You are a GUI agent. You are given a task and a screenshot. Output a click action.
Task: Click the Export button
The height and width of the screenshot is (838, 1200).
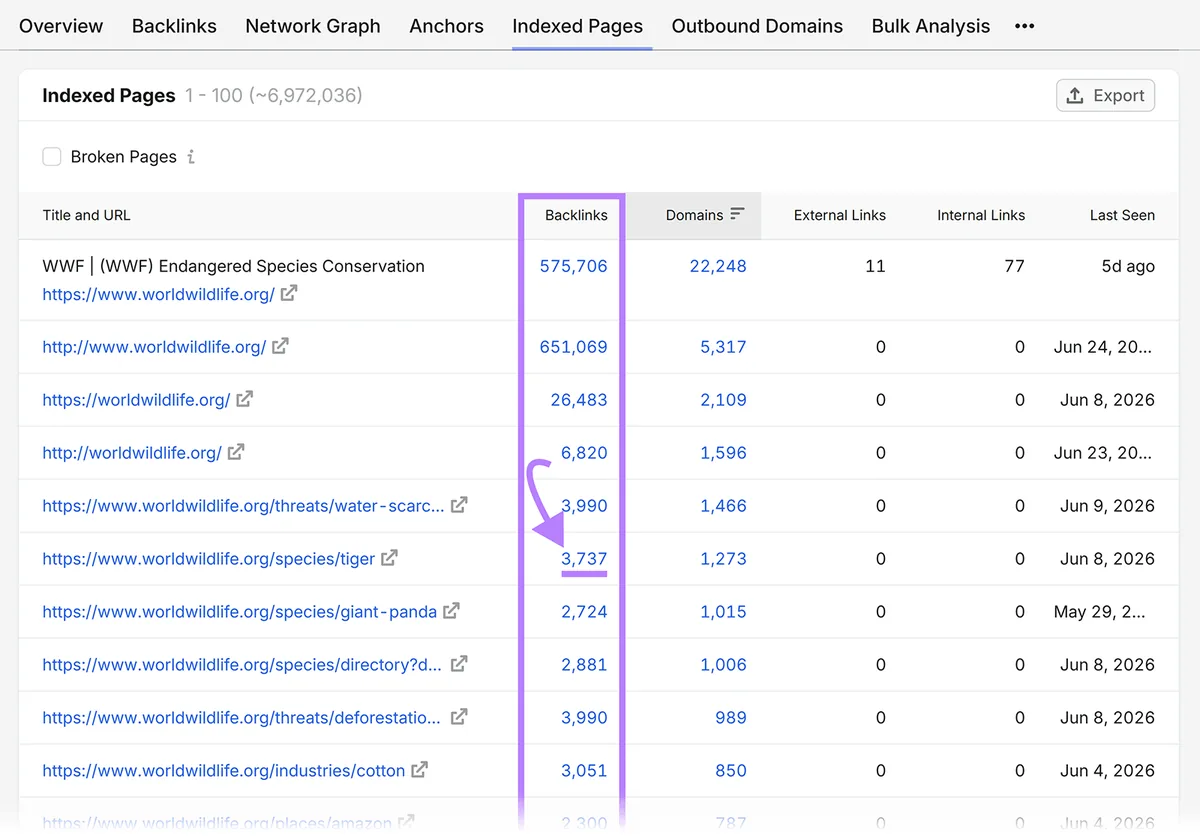[x=1105, y=96]
